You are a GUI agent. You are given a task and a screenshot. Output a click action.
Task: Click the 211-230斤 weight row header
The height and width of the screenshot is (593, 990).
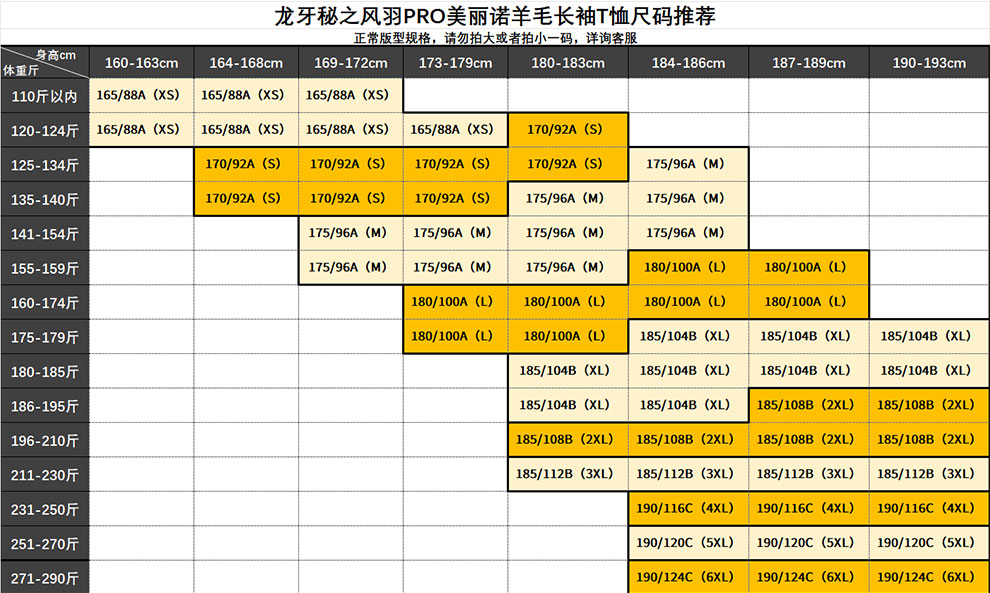click(45, 474)
